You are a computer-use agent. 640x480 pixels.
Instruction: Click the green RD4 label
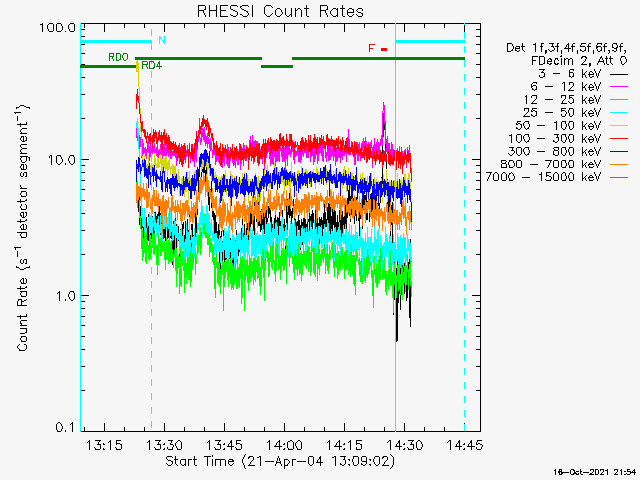151,65
